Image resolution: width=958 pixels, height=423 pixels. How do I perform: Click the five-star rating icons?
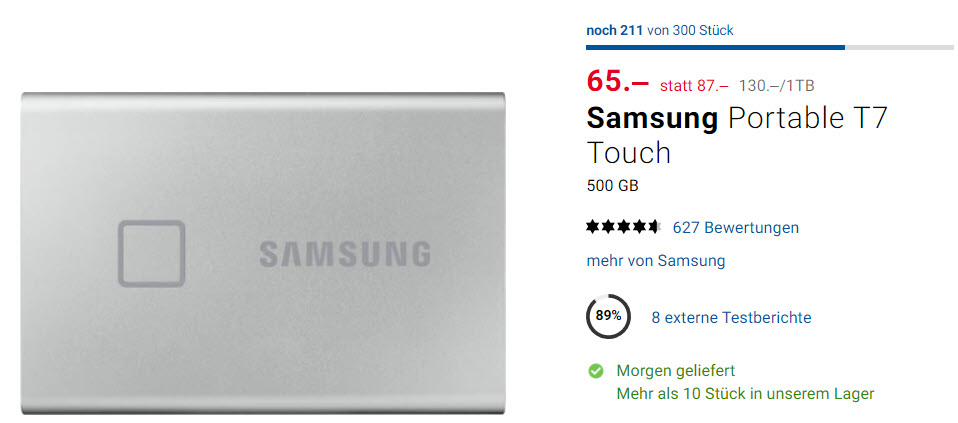(623, 227)
